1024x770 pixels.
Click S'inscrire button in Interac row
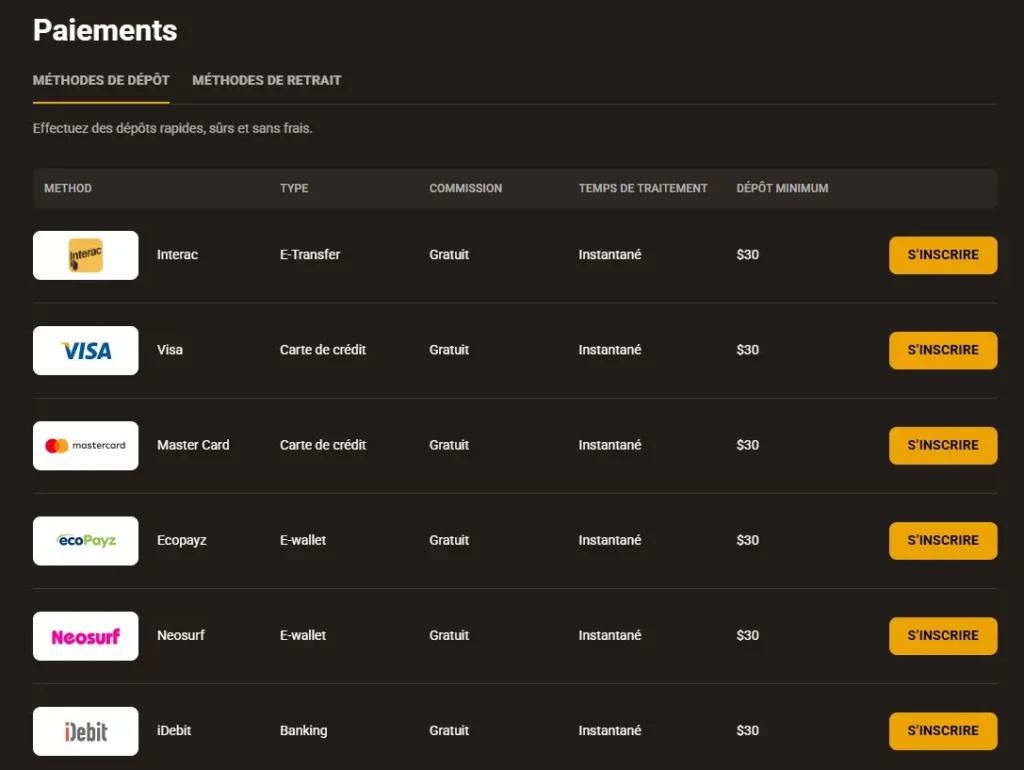943,255
